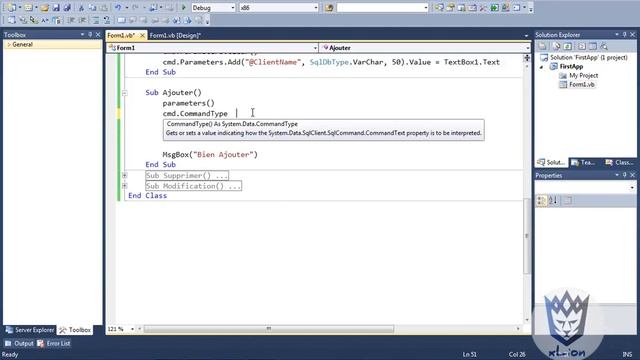The width and height of the screenshot is (640, 360).
Task: Open the Ajouter method name dropdown
Action: click(x=528, y=48)
